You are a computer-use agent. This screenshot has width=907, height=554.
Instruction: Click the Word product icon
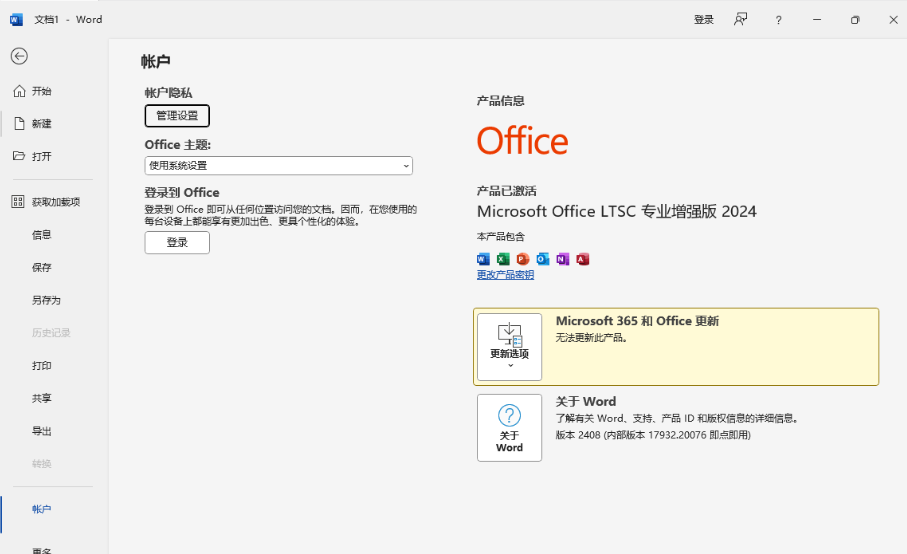tap(483, 259)
